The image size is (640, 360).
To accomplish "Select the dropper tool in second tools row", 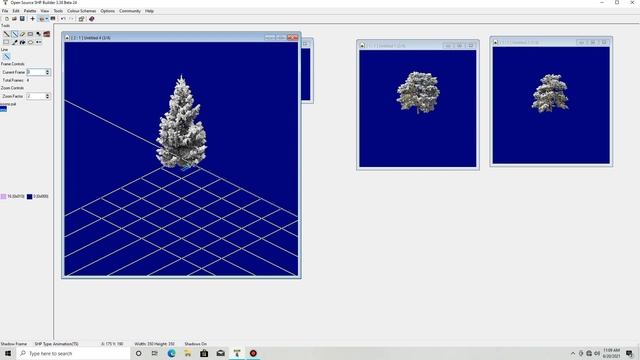I will coord(15,42).
